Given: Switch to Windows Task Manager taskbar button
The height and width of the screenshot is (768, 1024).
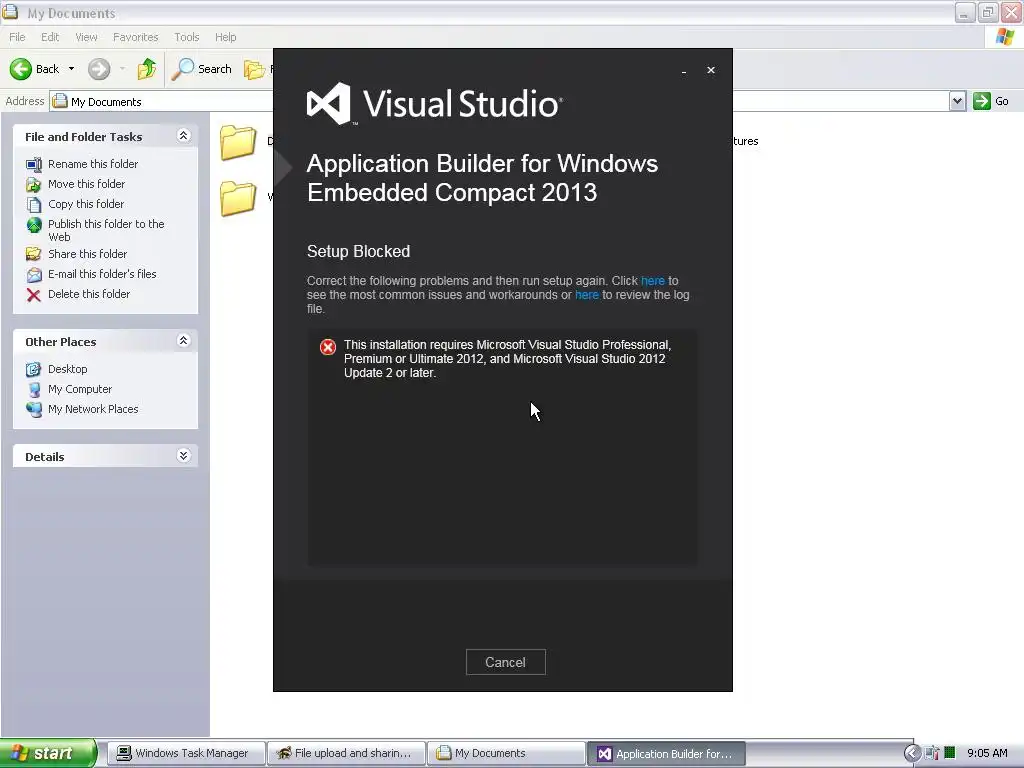Looking at the screenshot, I should coord(186,754).
